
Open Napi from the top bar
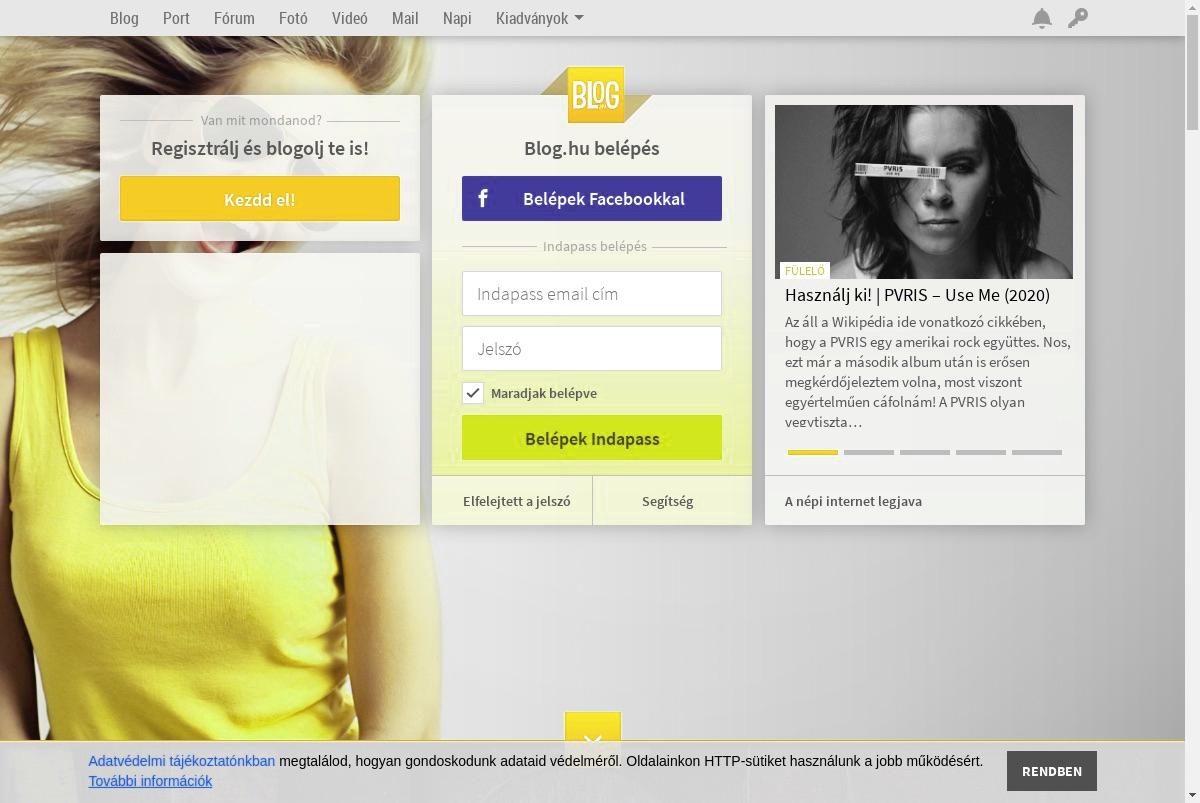pos(457,18)
